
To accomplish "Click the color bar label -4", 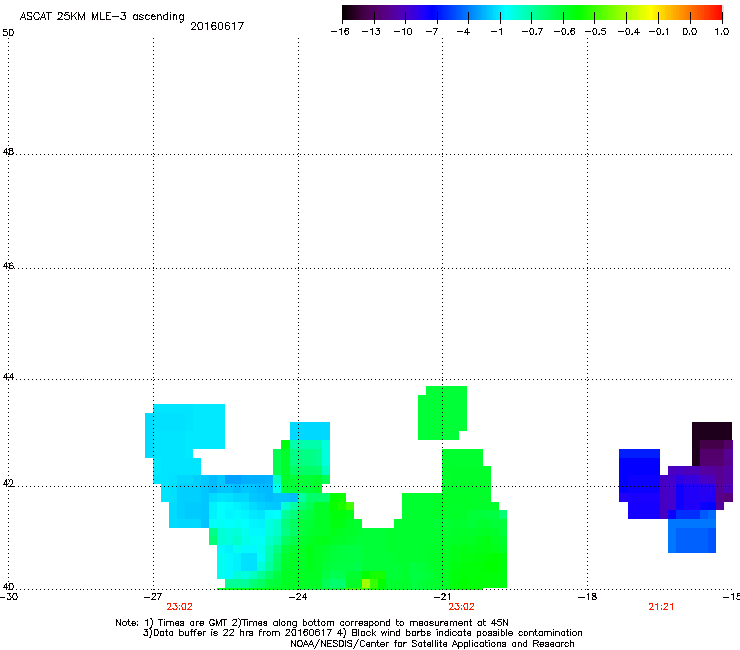I will (x=463, y=32).
